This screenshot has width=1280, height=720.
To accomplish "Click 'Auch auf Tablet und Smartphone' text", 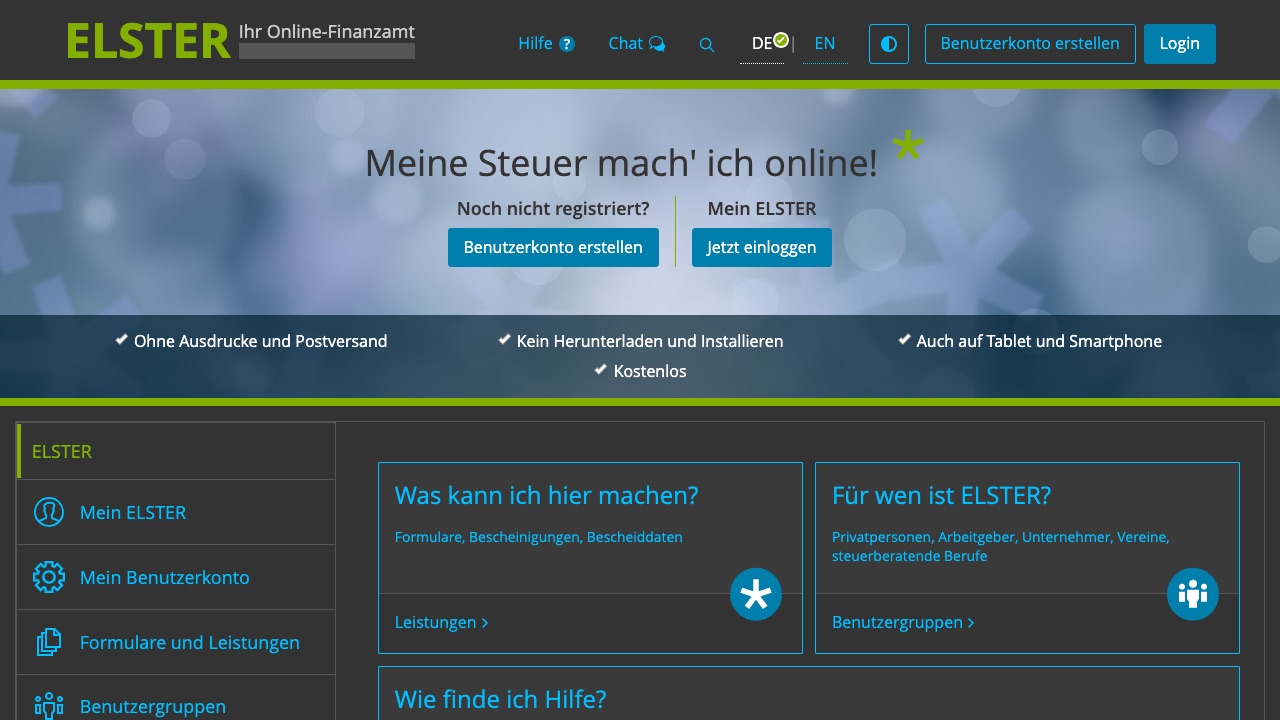I will coord(1039,341).
